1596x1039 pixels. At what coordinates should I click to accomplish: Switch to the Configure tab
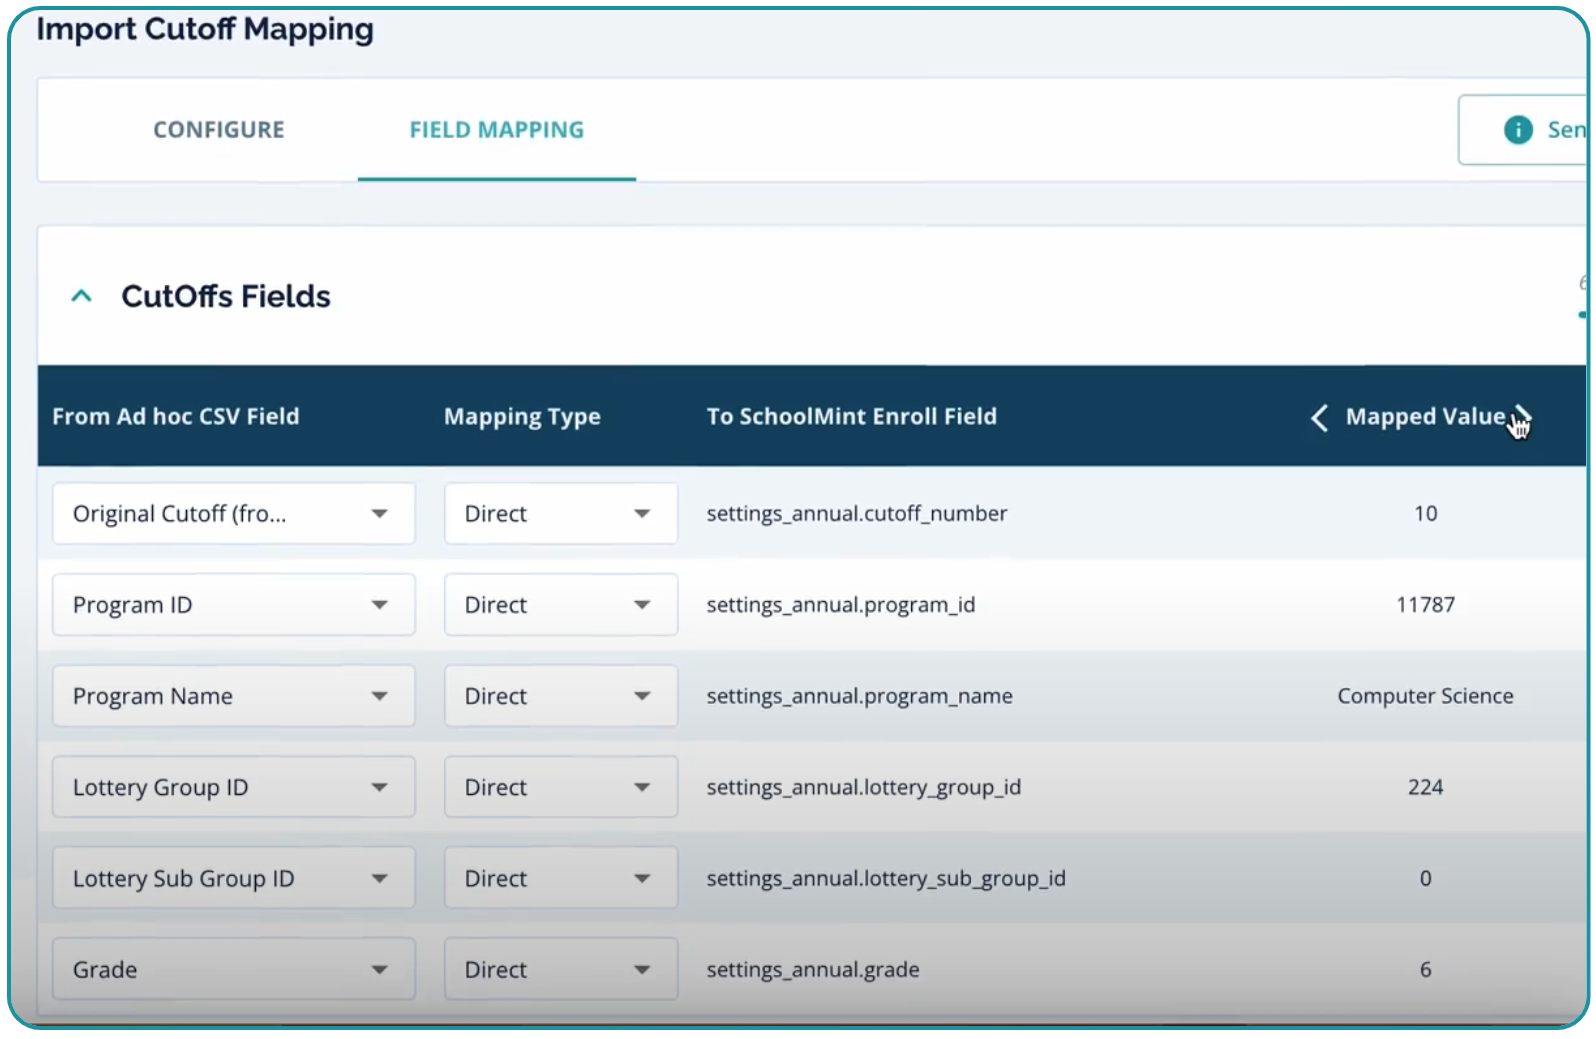pos(219,130)
